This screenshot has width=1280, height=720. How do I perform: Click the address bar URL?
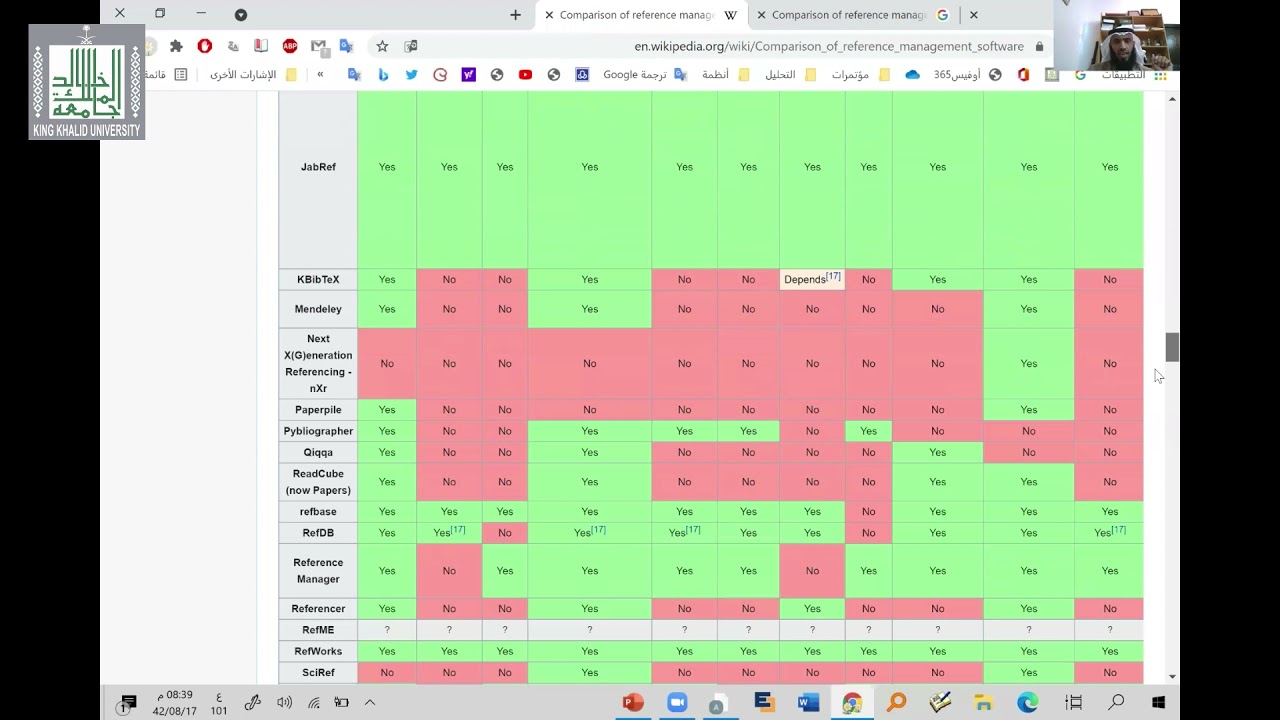pyautogui.click(x=829, y=46)
